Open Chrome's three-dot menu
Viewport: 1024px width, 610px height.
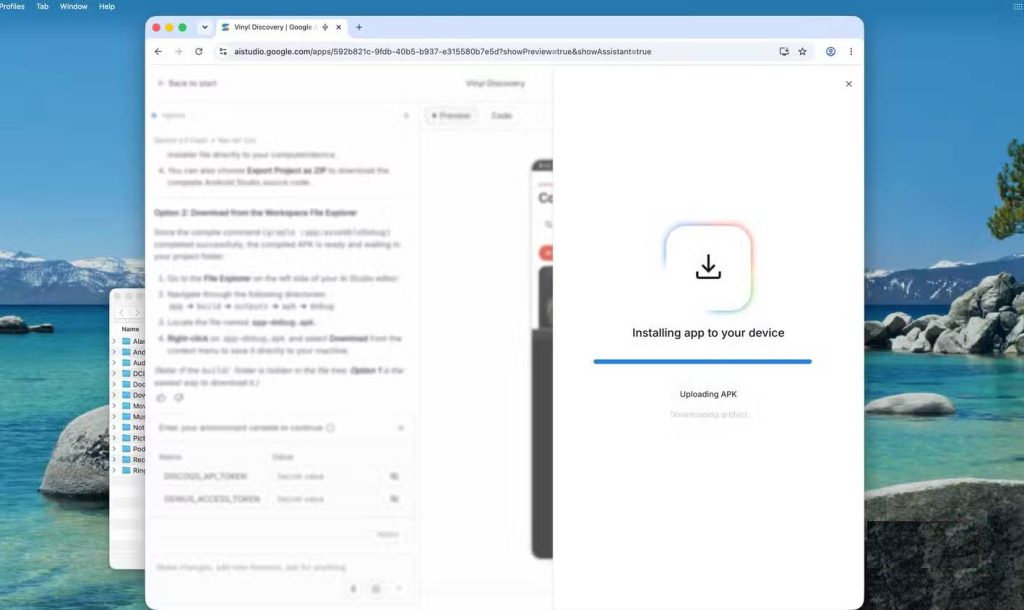click(850, 52)
